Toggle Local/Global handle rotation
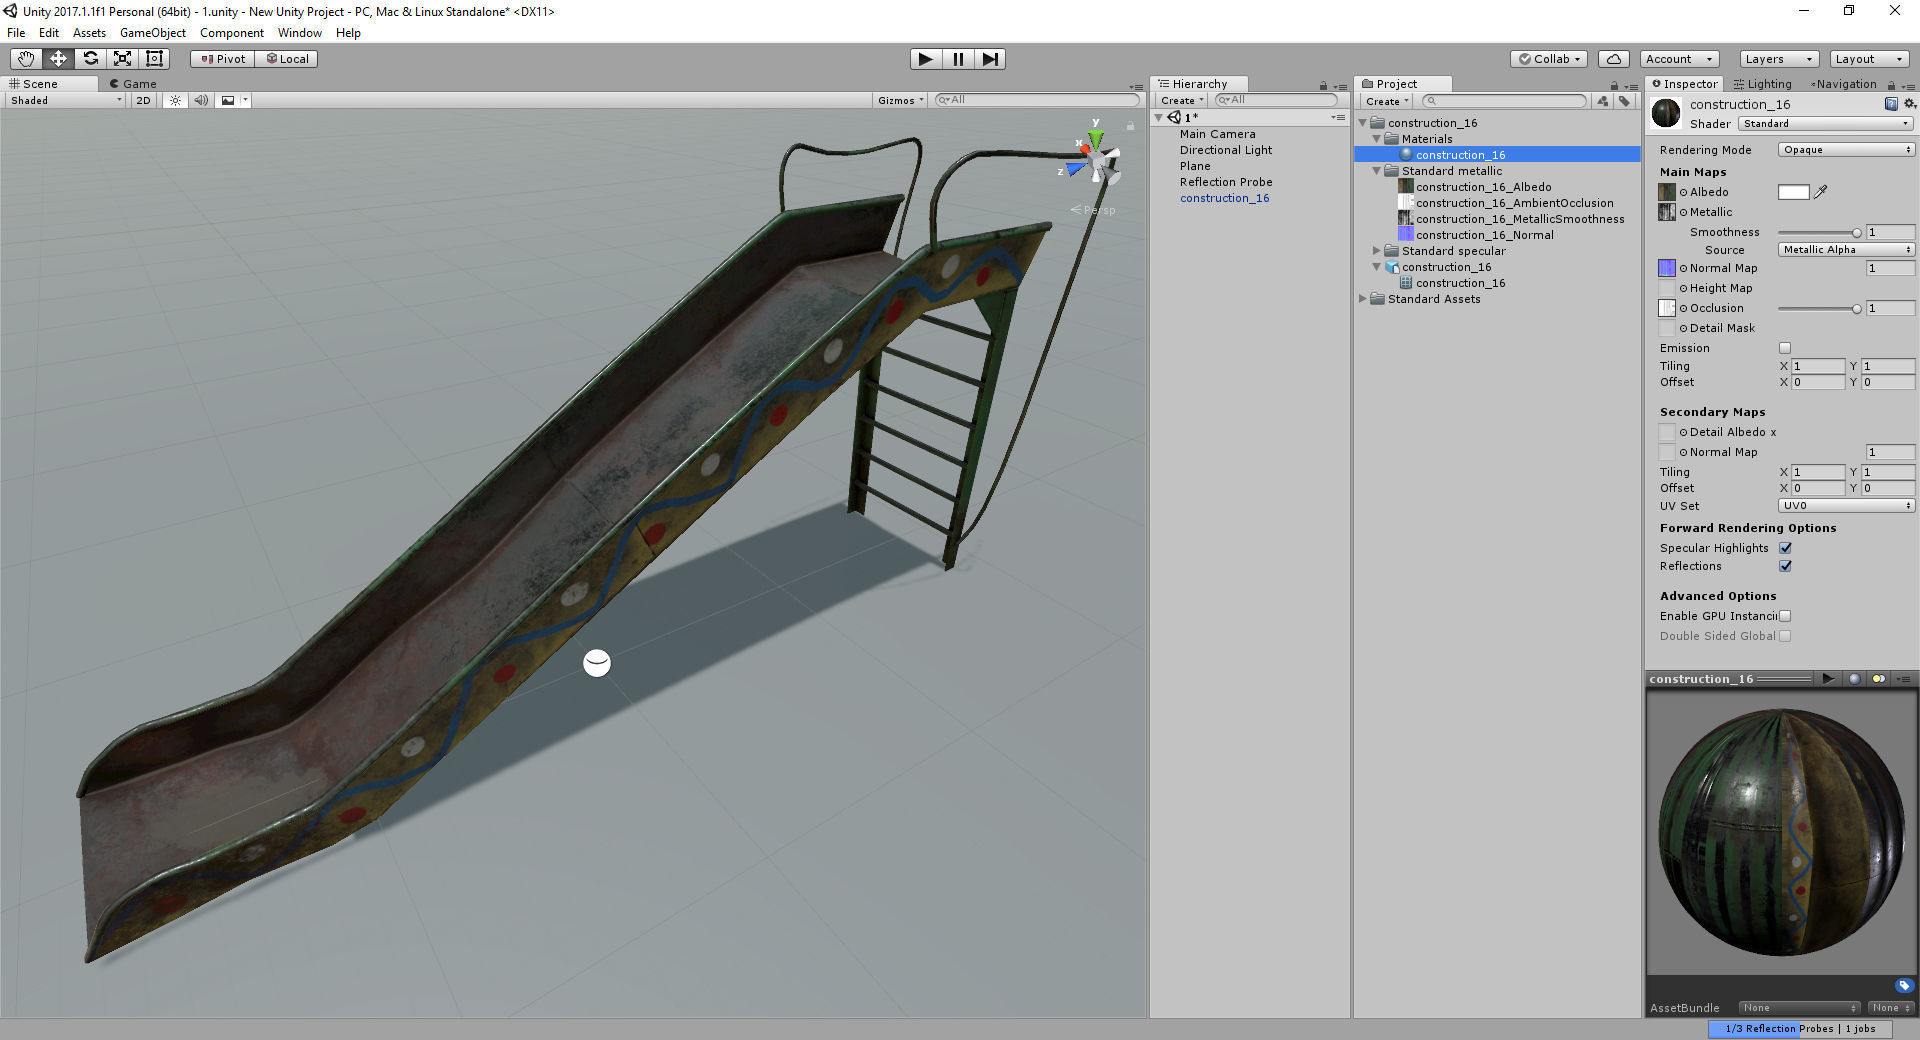The height and width of the screenshot is (1040, 1920). tap(286, 59)
